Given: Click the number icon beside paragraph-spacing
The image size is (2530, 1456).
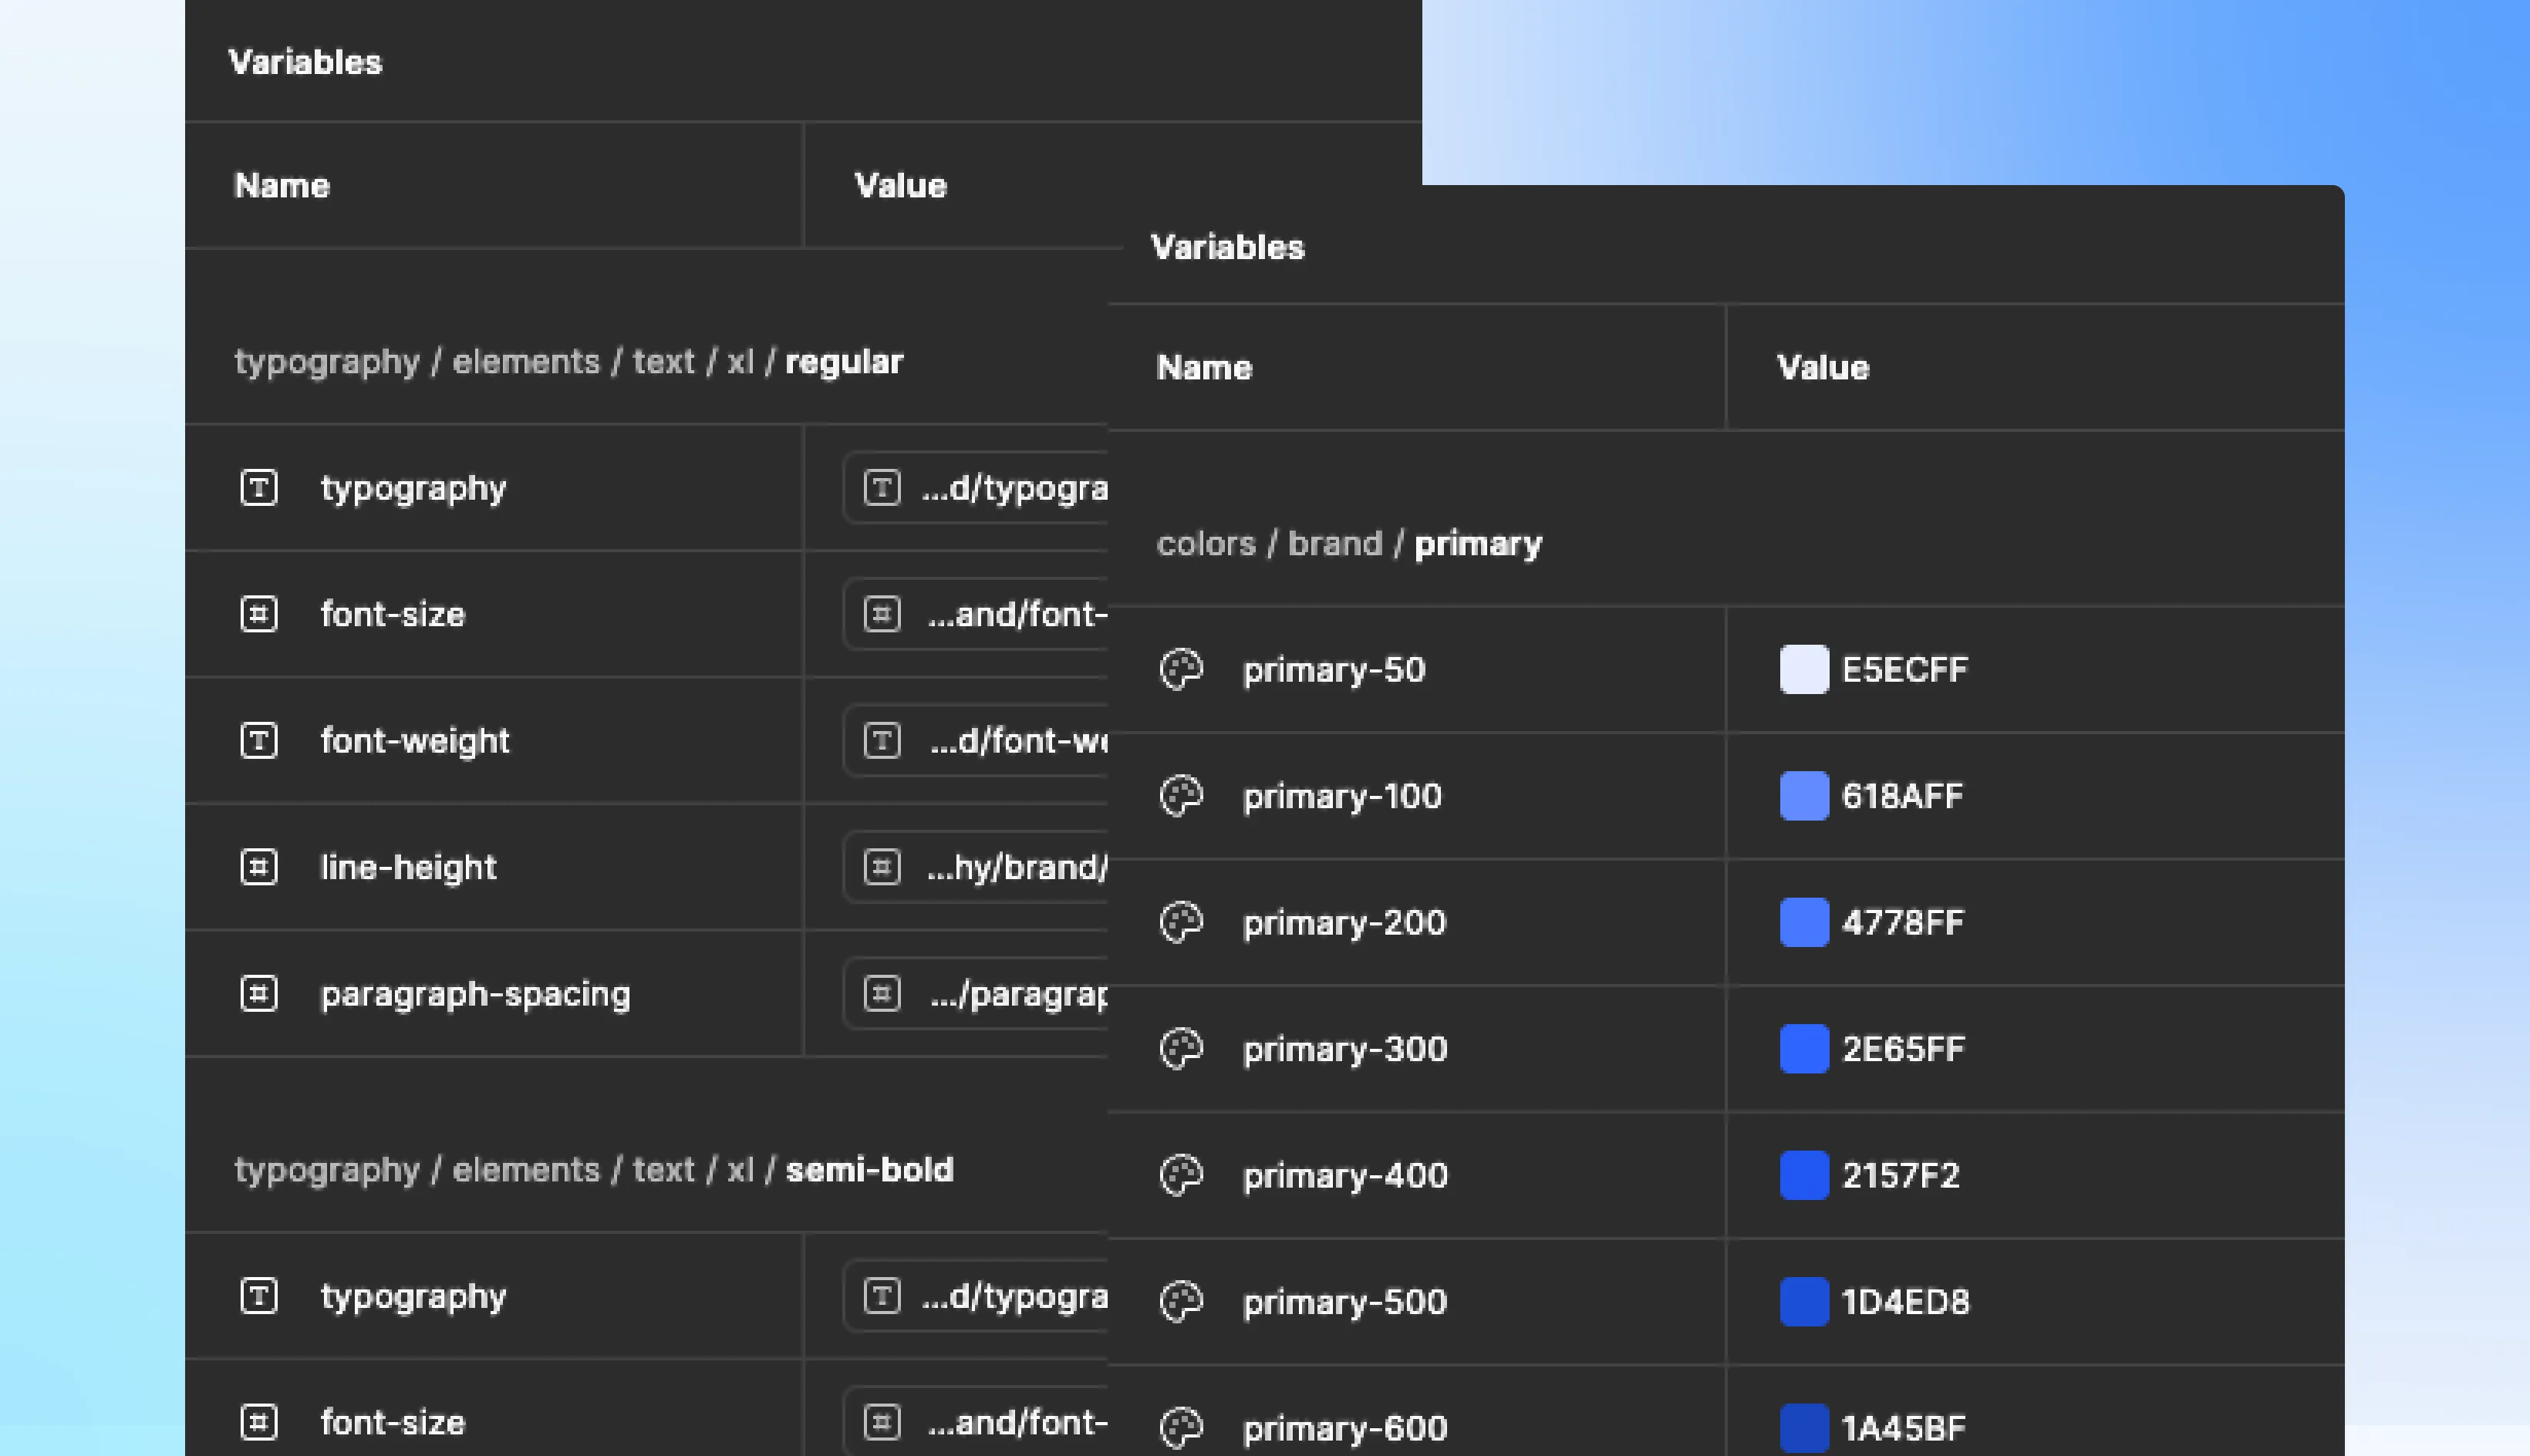Looking at the screenshot, I should coord(259,994).
